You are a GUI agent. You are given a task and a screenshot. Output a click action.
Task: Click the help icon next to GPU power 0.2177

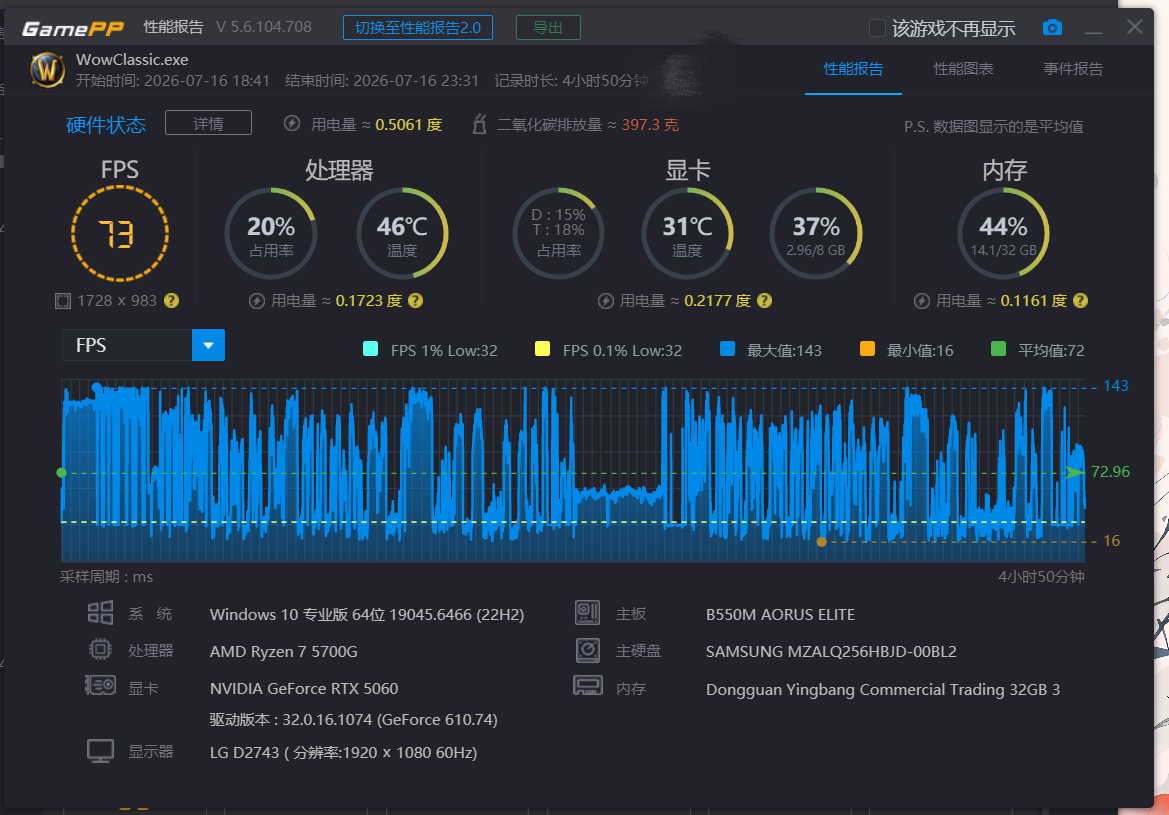pos(764,300)
